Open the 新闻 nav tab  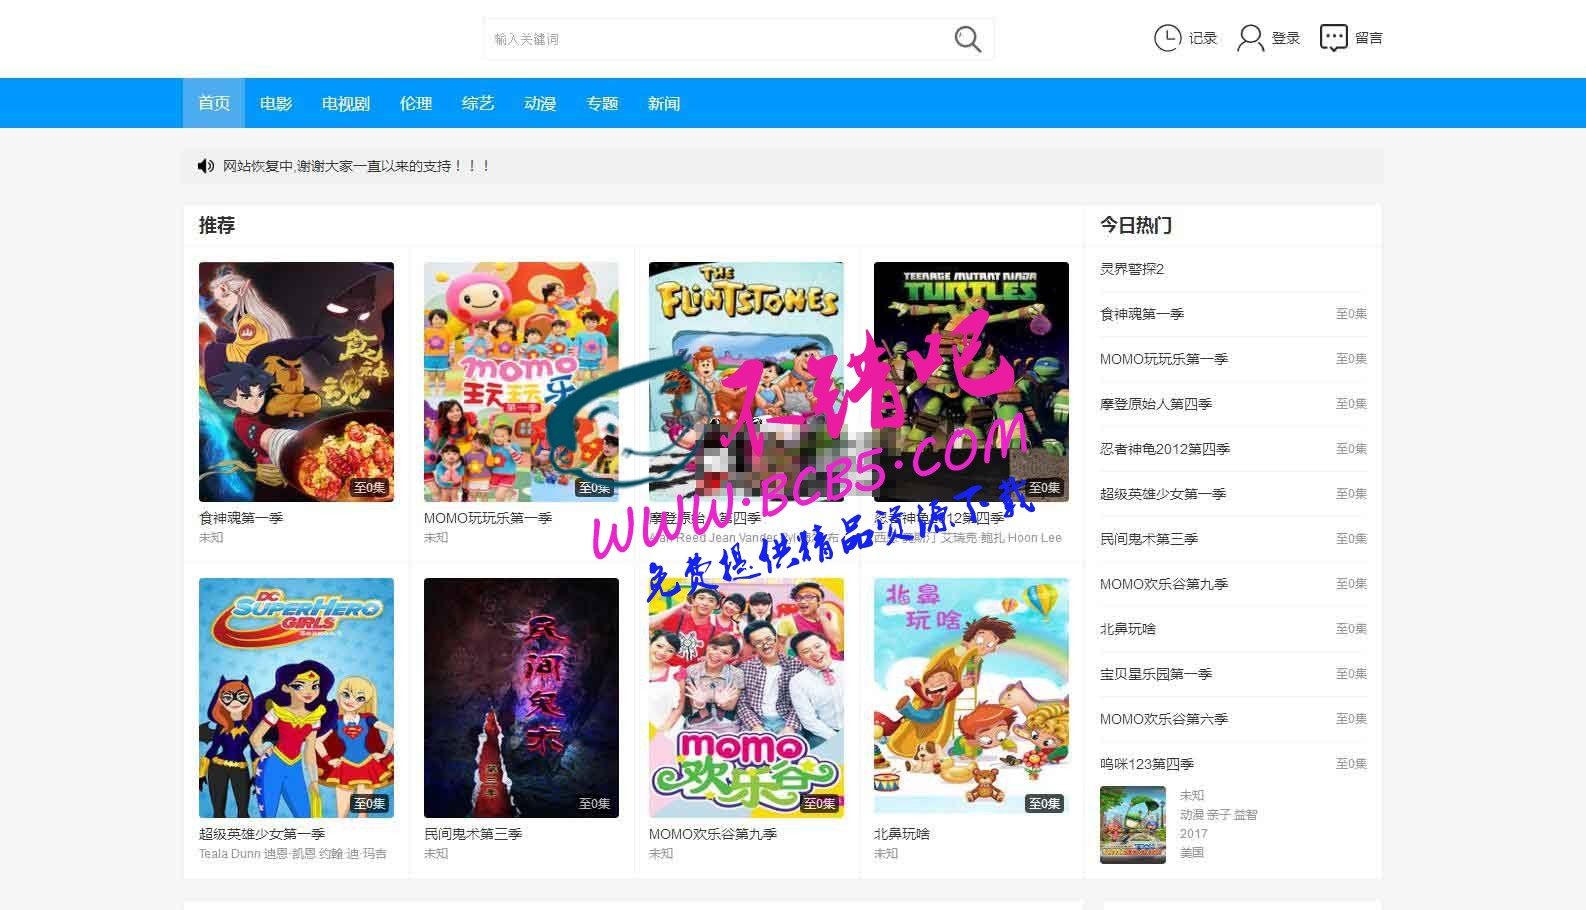[664, 103]
